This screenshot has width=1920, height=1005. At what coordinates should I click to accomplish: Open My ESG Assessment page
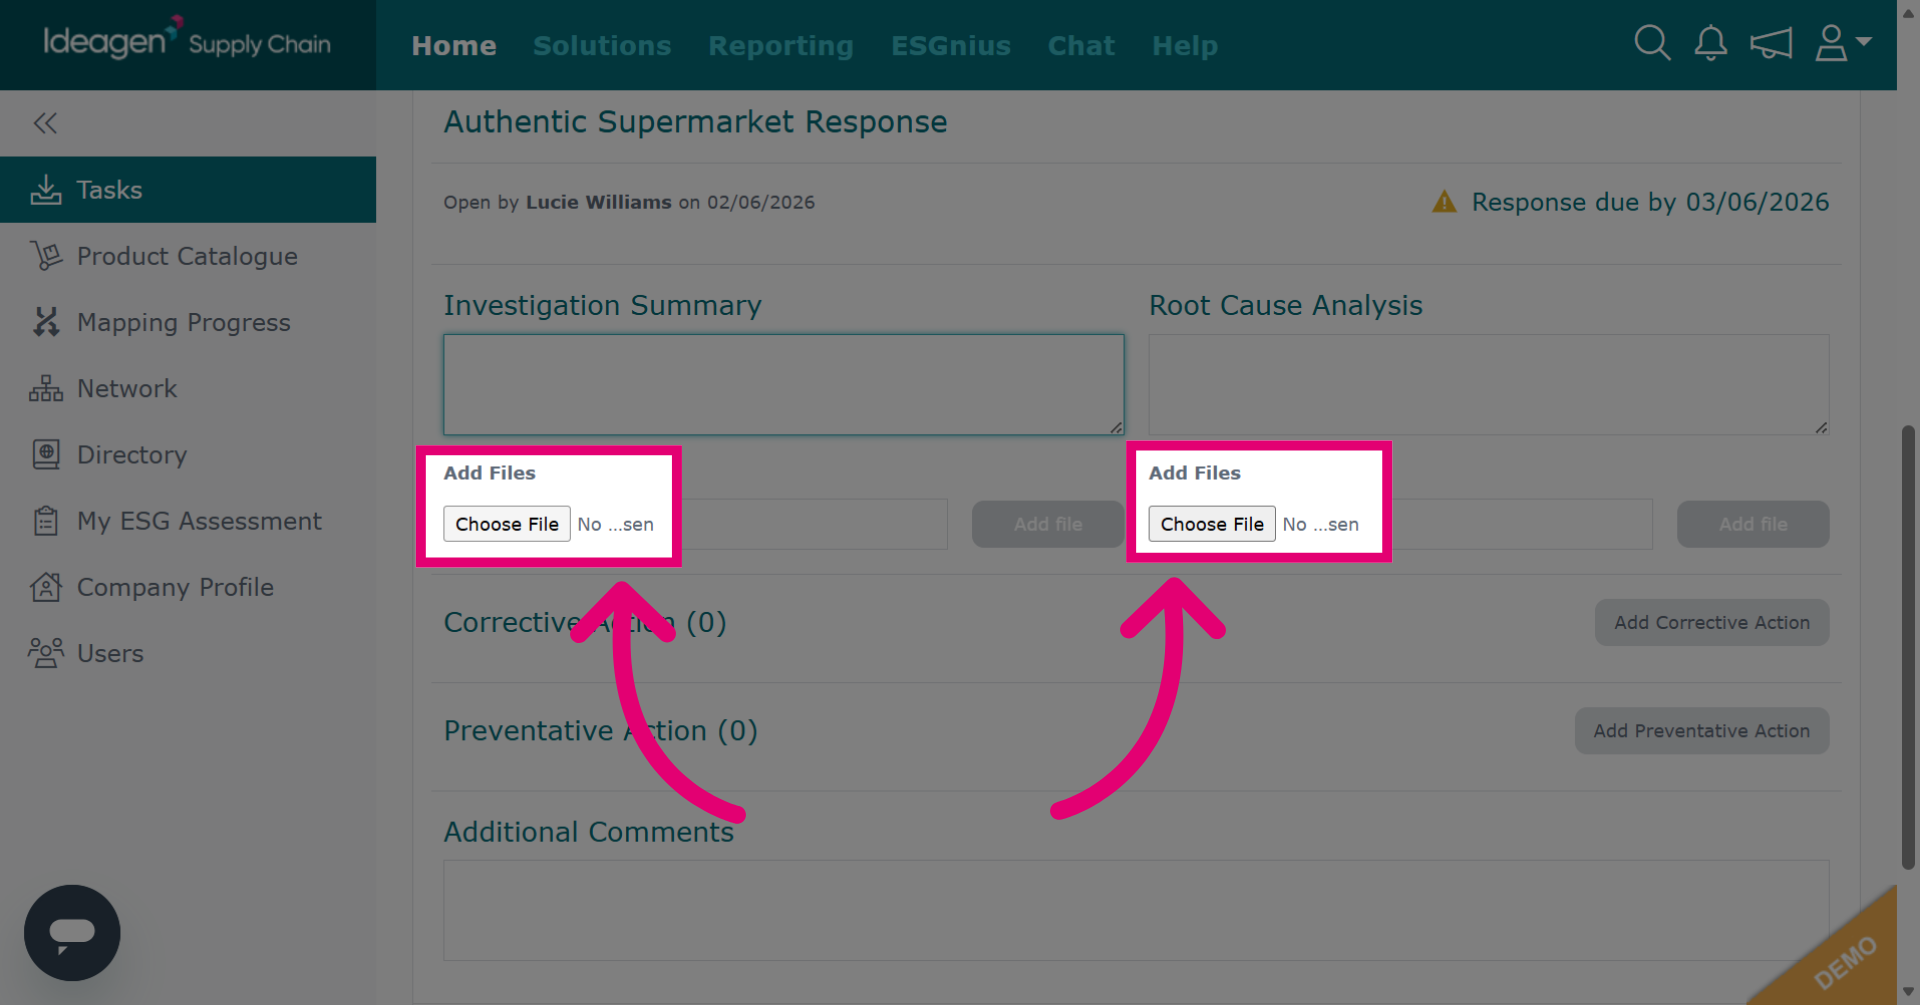click(188, 521)
